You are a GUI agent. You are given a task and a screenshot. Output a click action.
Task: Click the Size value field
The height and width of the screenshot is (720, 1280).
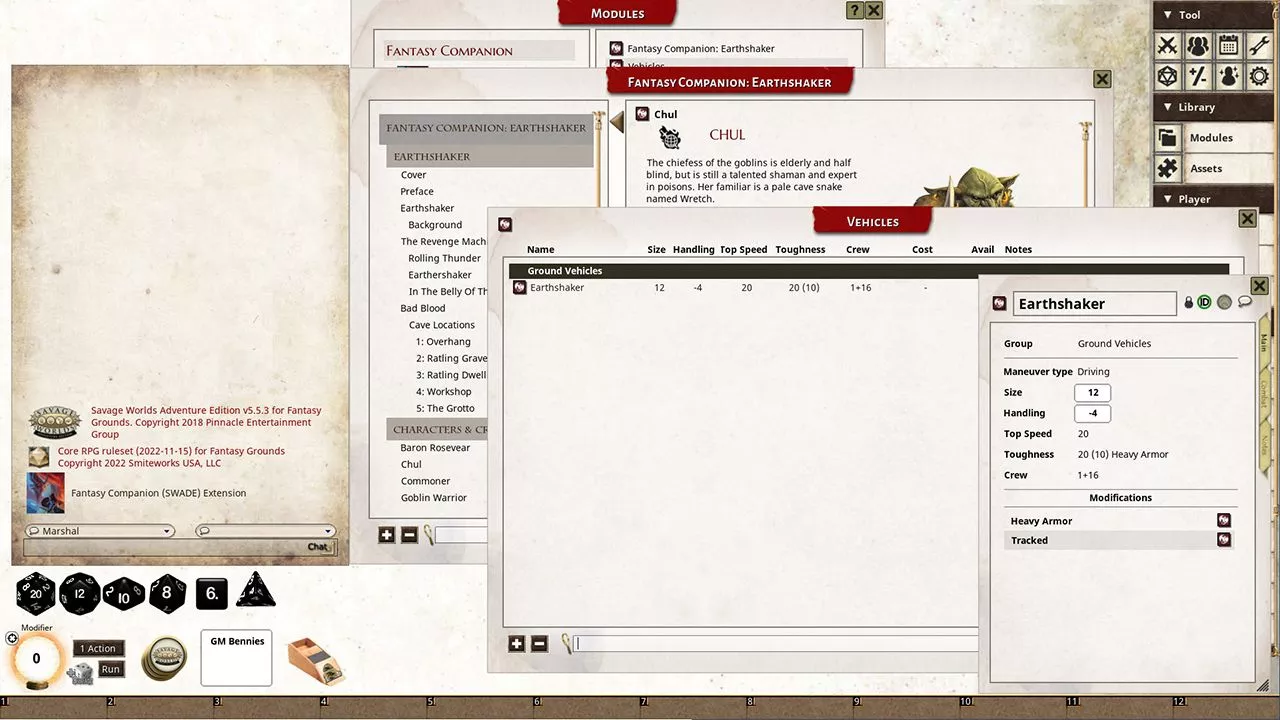coord(1092,393)
